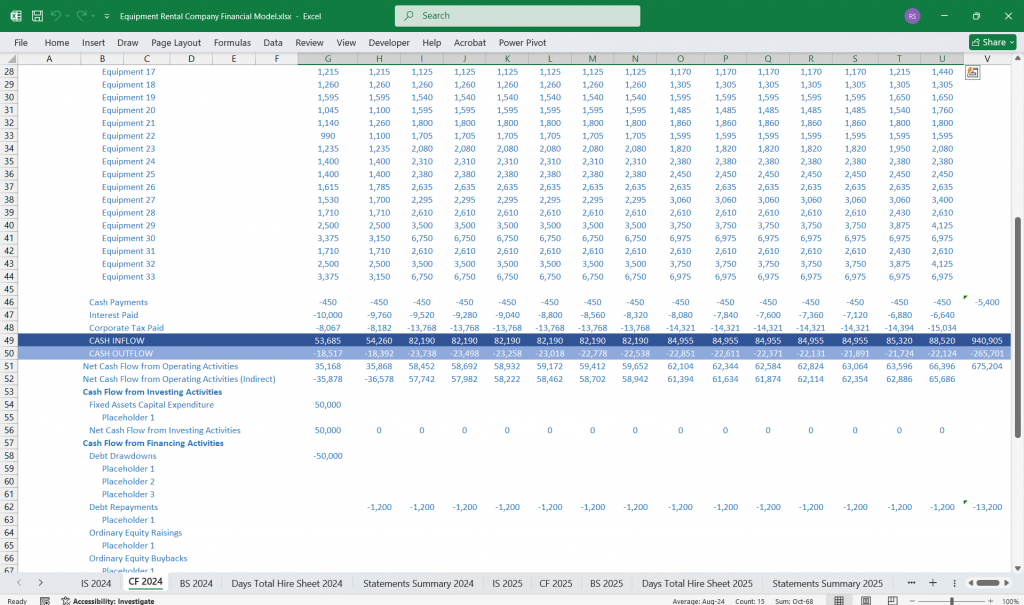Open the Power Pivot ribbon tab

point(522,42)
